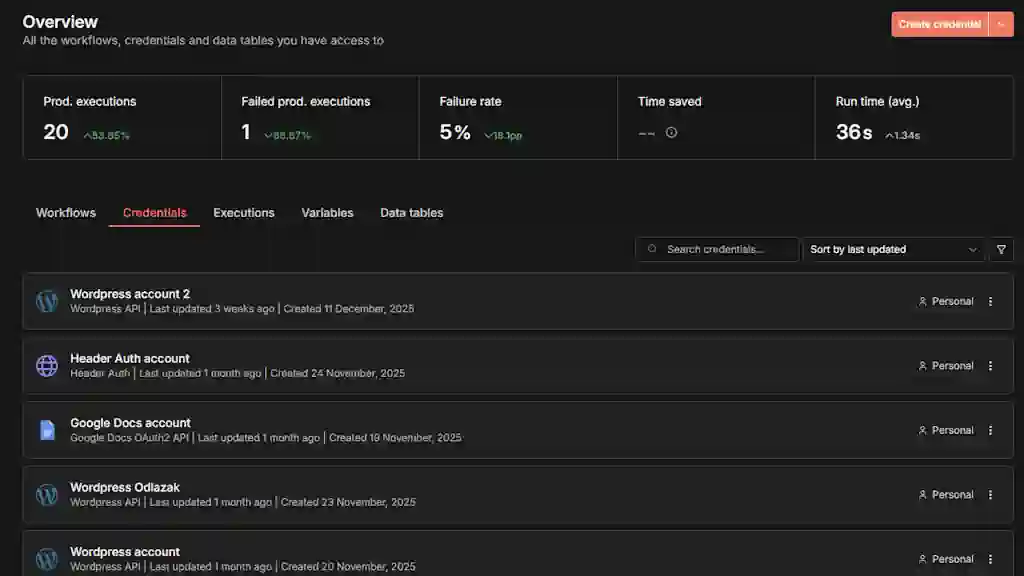Expand the Sort by last updated dropdown

click(x=894, y=249)
